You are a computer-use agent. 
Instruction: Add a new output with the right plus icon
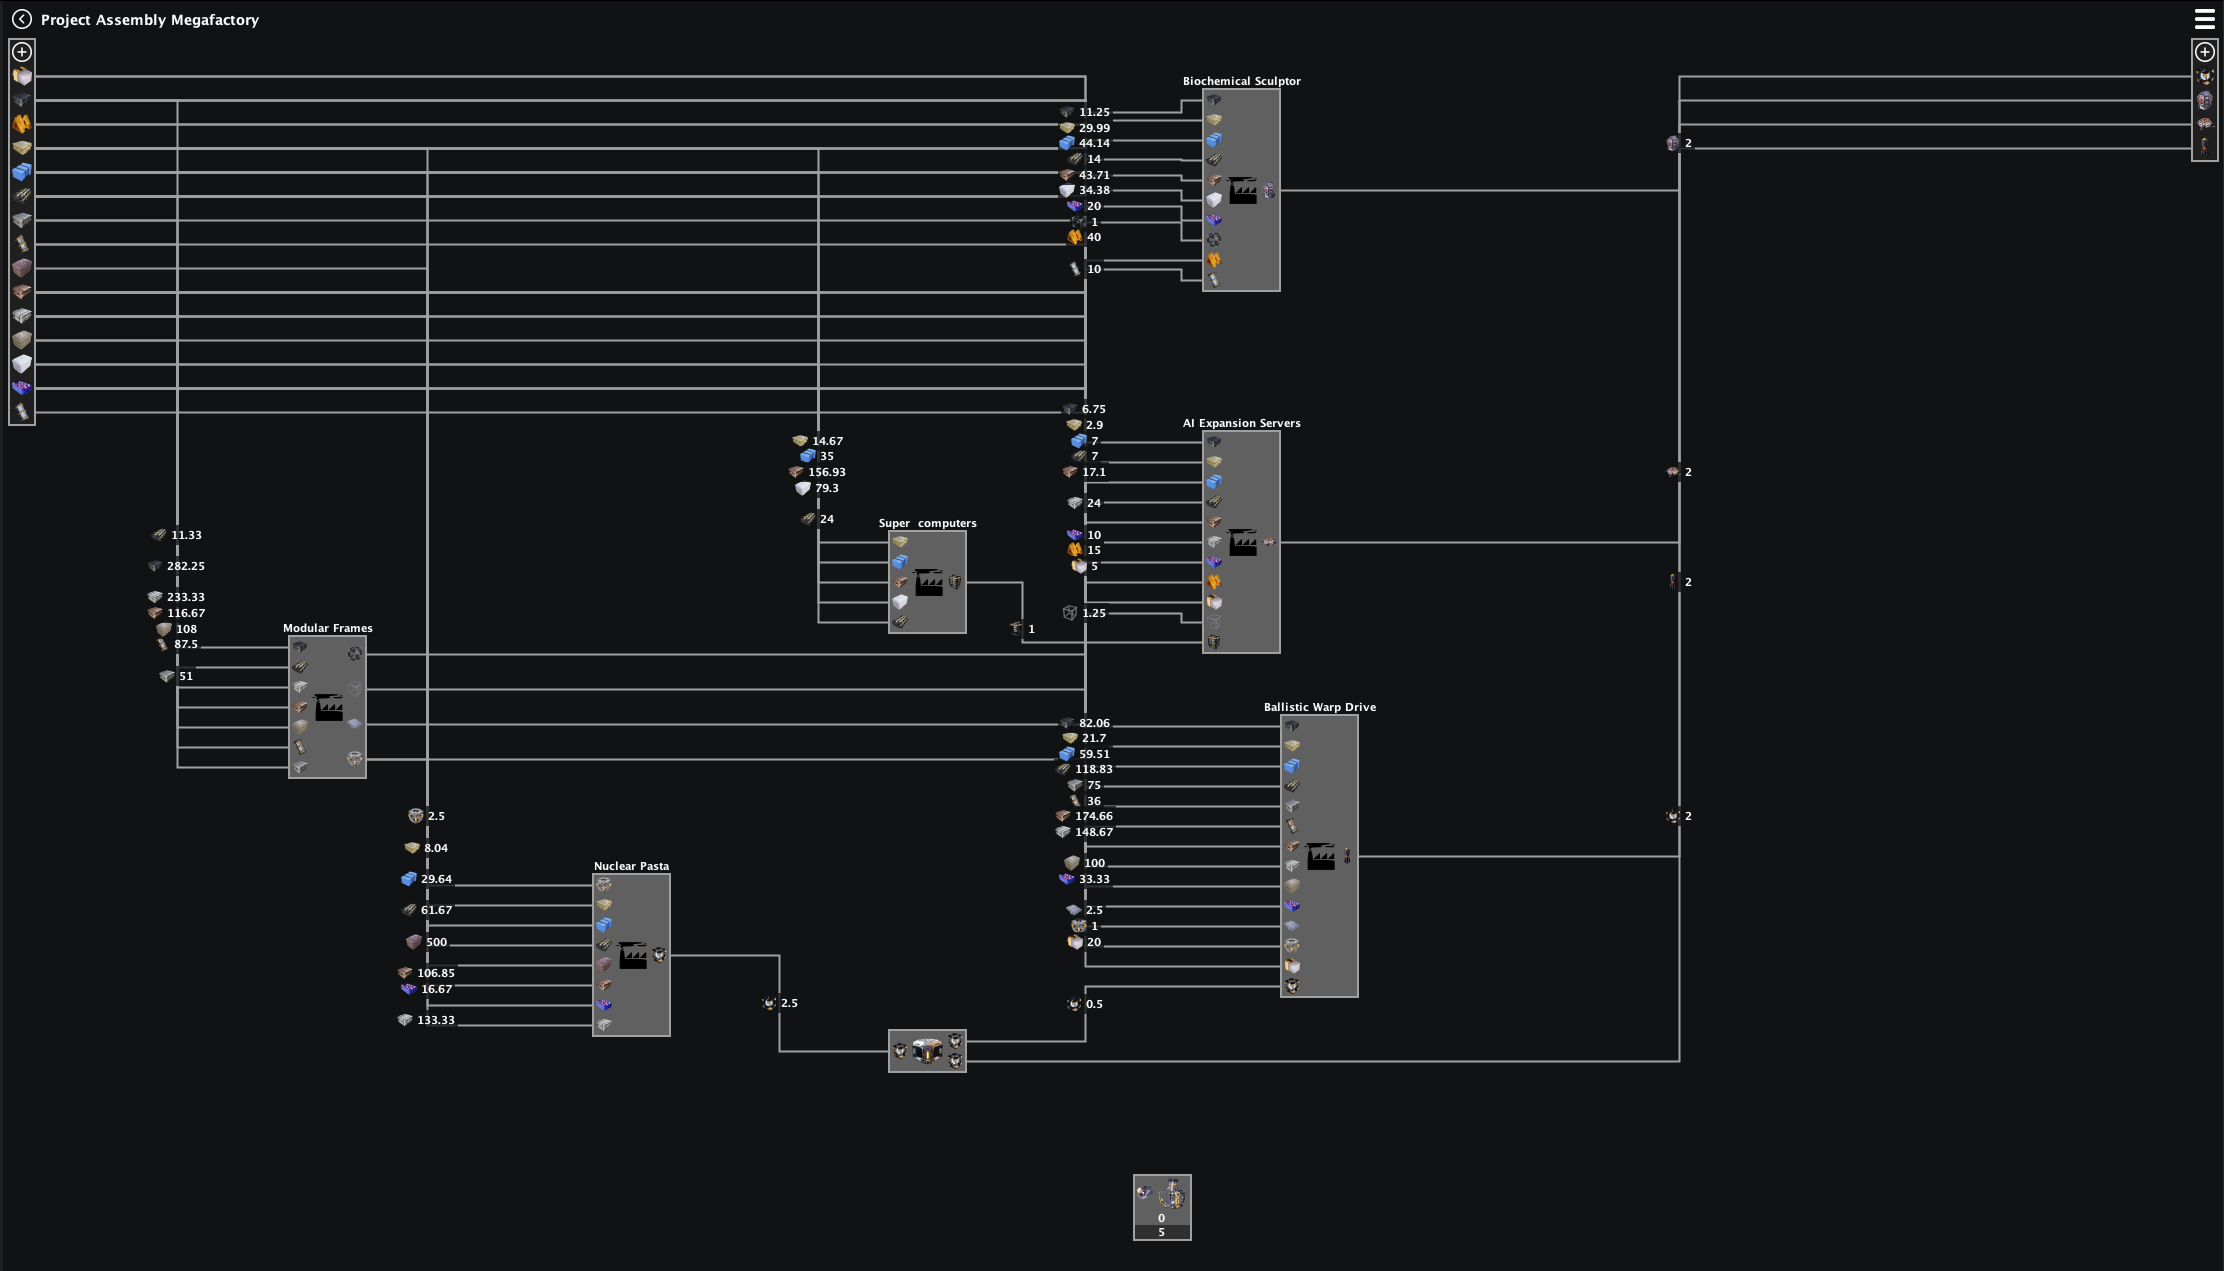point(2204,52)
